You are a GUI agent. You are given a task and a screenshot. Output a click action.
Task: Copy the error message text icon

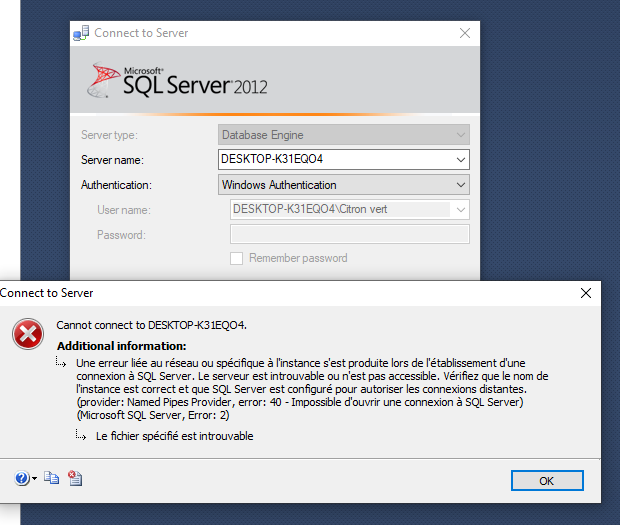click(x=51, y=478)
